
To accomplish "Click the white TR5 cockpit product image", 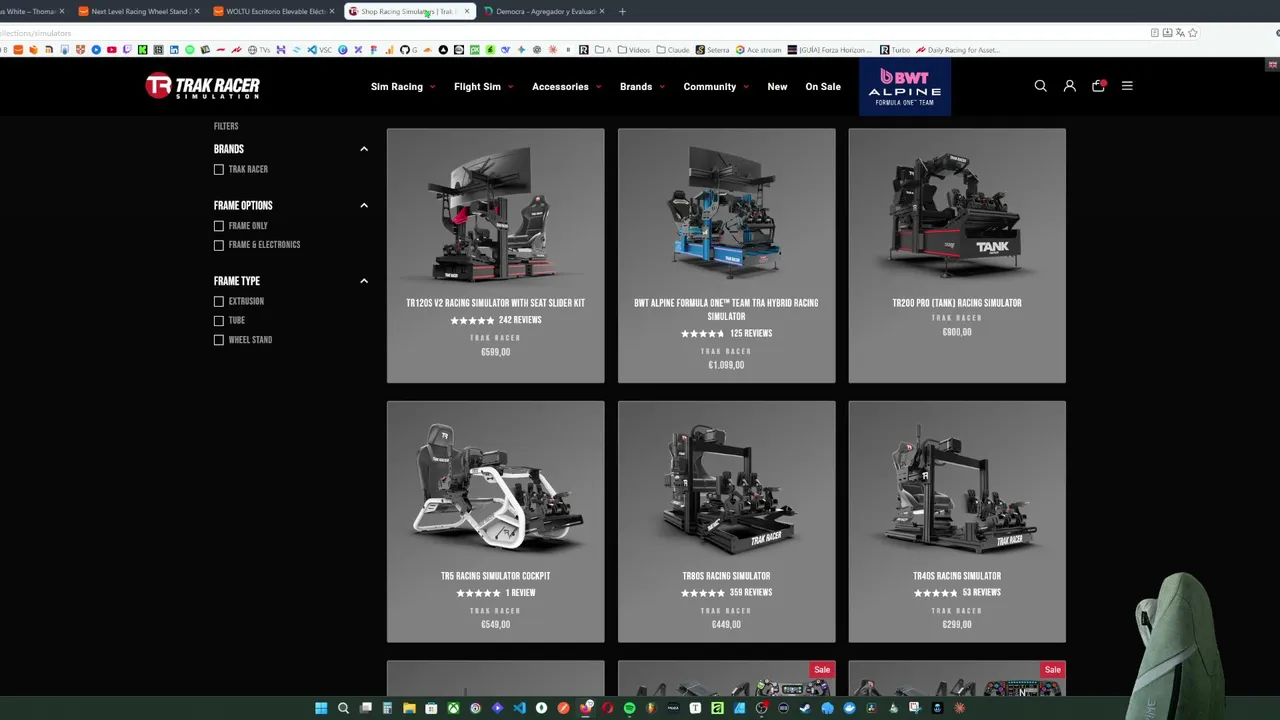I will 495,484.
